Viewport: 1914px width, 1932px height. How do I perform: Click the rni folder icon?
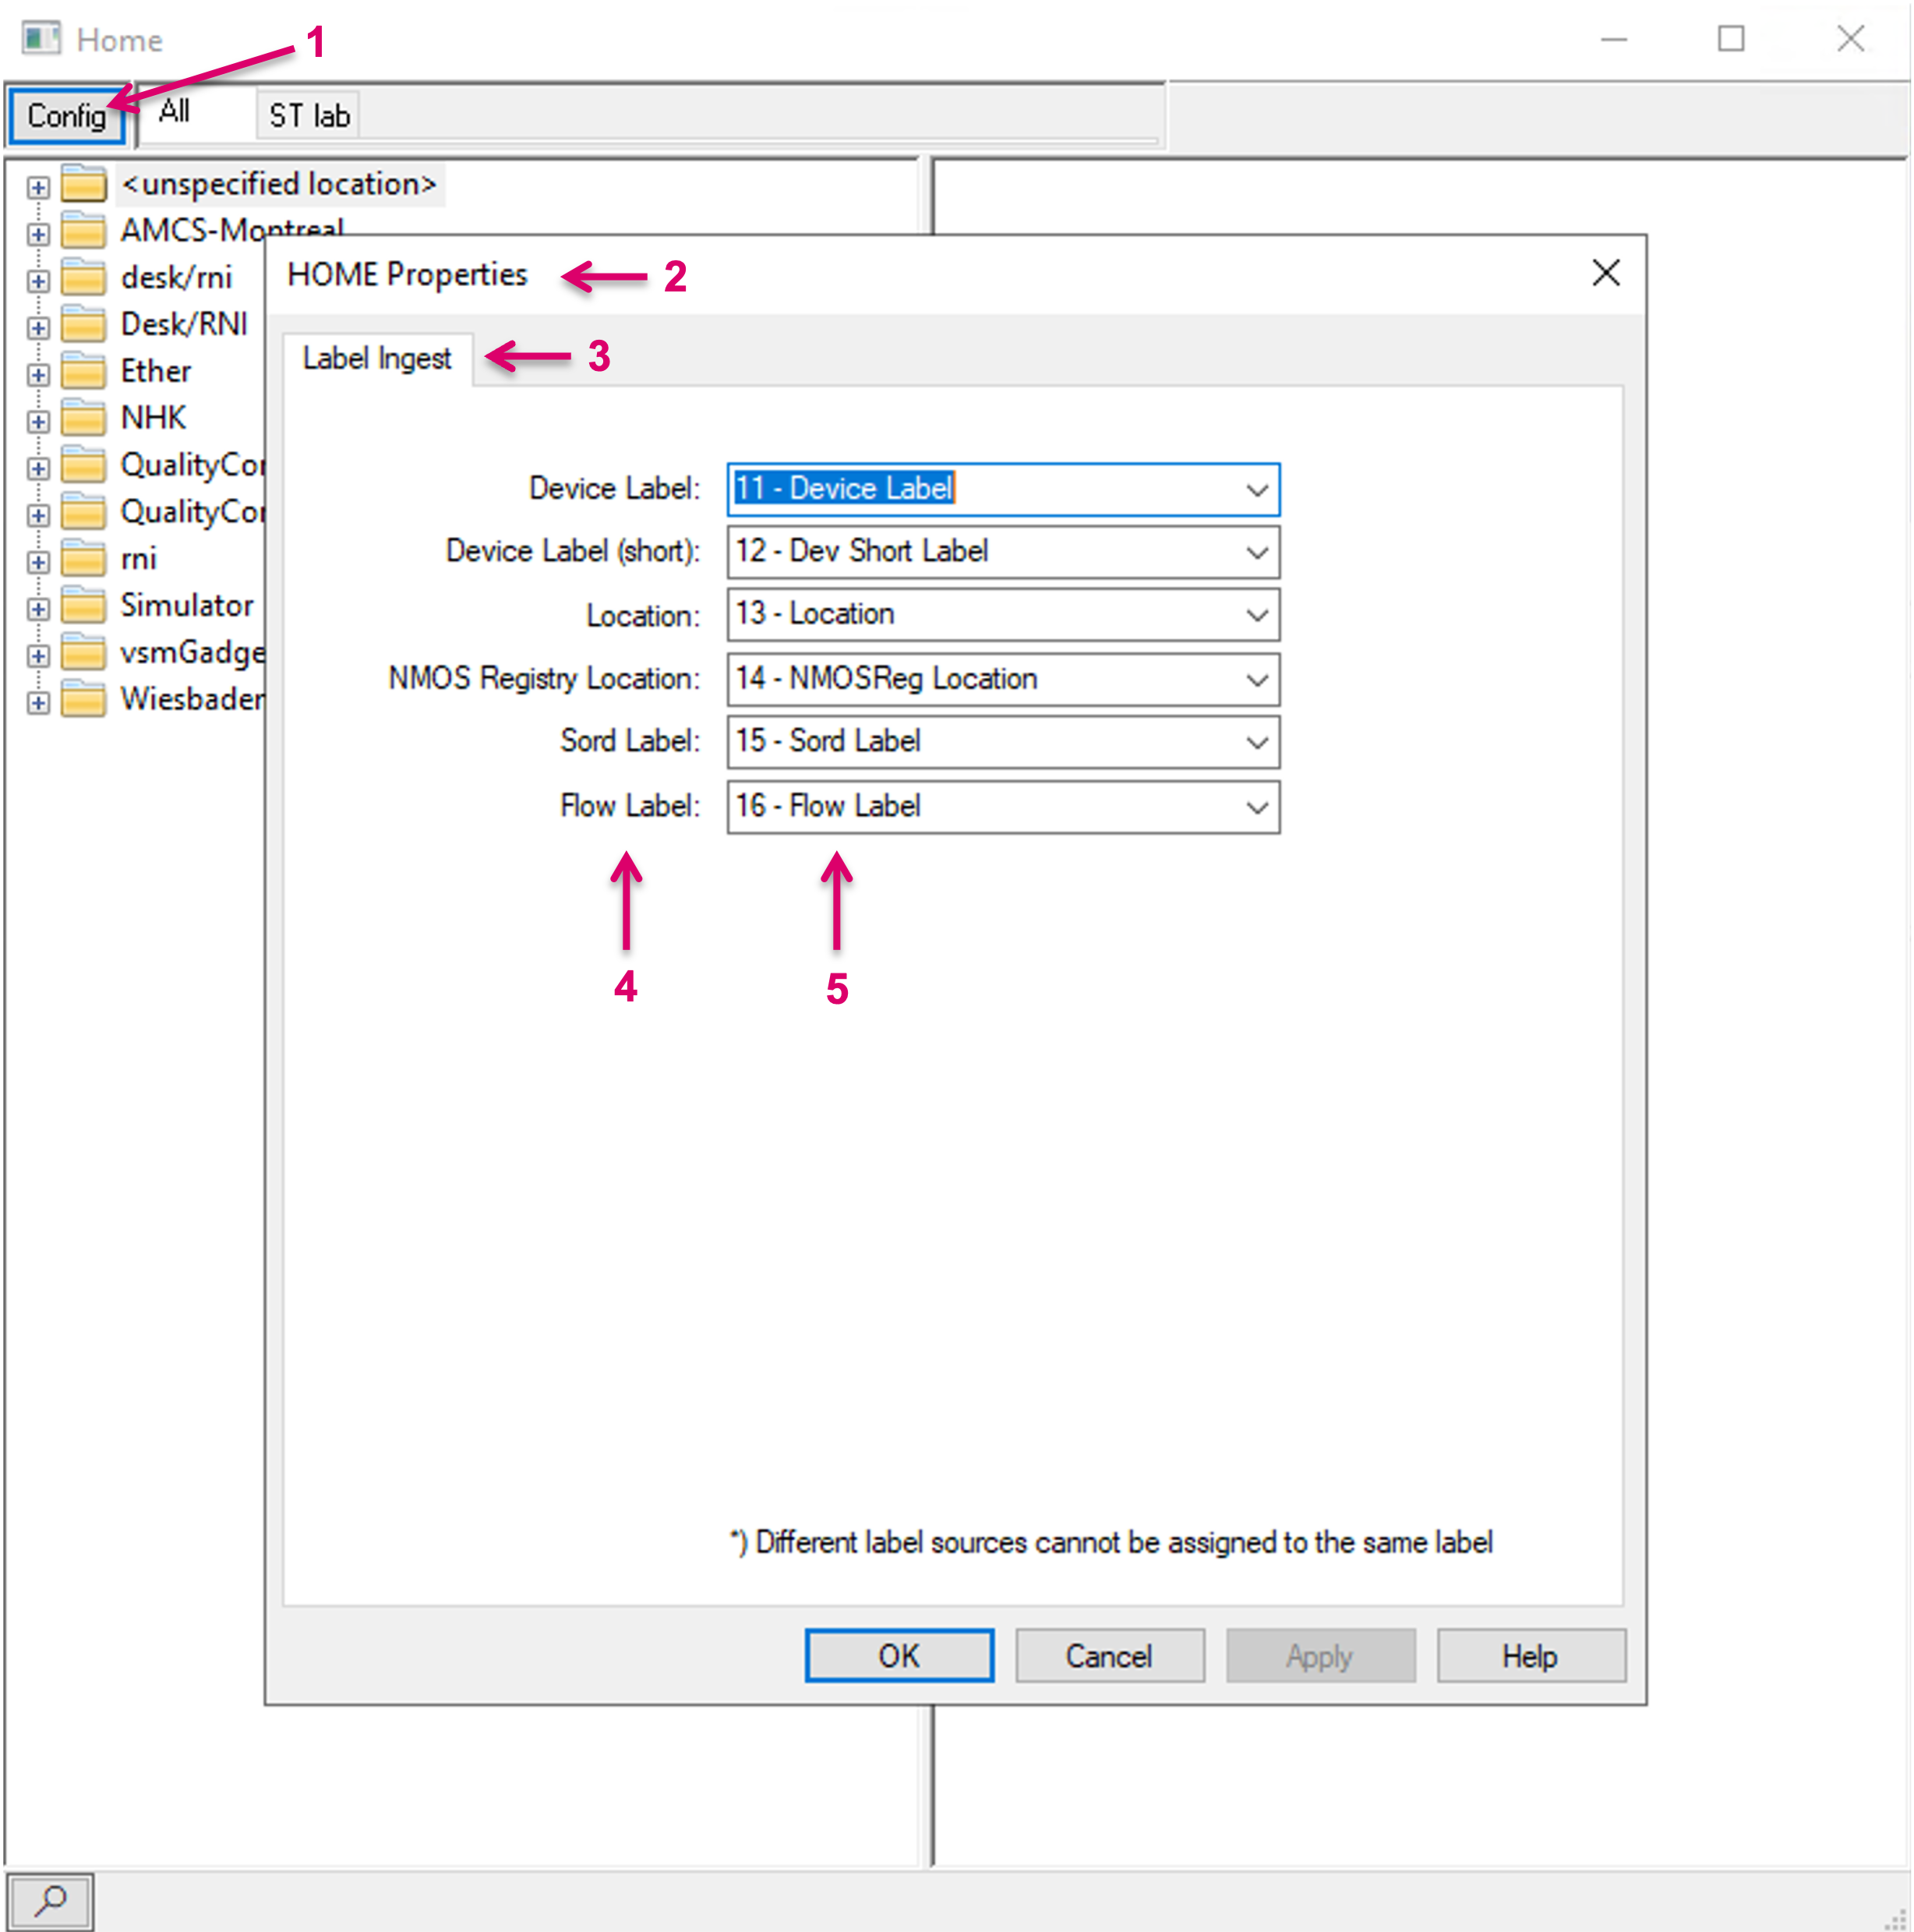(83, 559)
